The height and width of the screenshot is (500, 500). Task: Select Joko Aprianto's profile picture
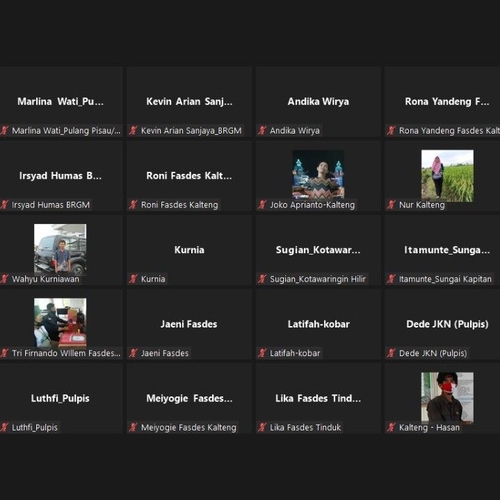point(318,174)
